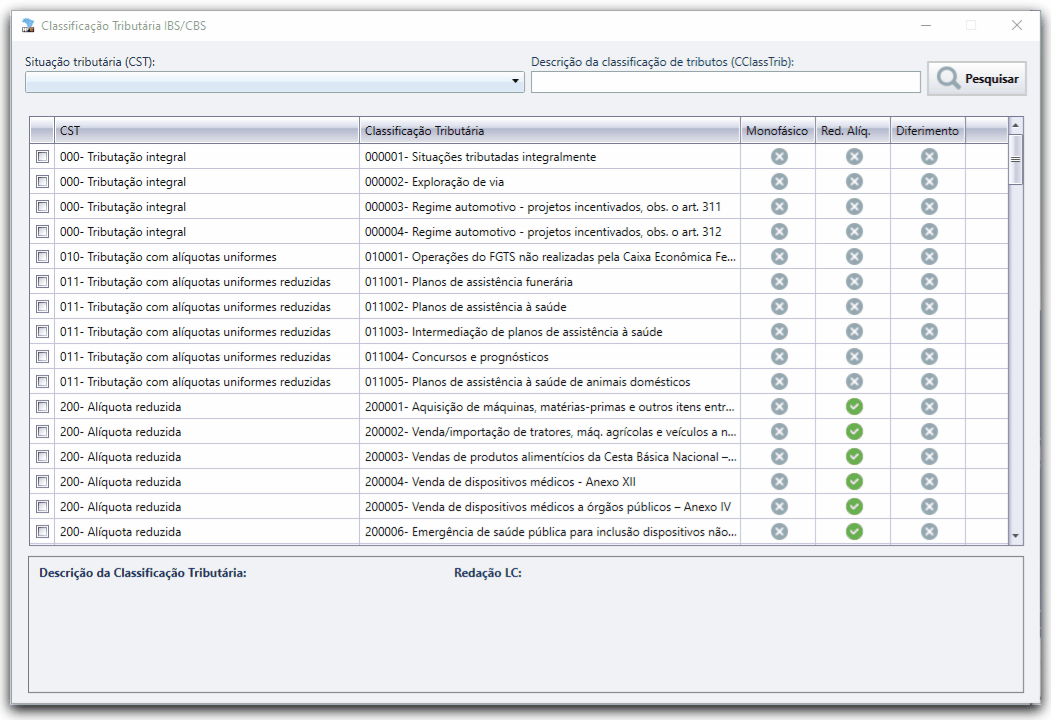1051x720 pixels.
Task: Open the Situação tributária (CST) dropdown
Action: [516, 82]
